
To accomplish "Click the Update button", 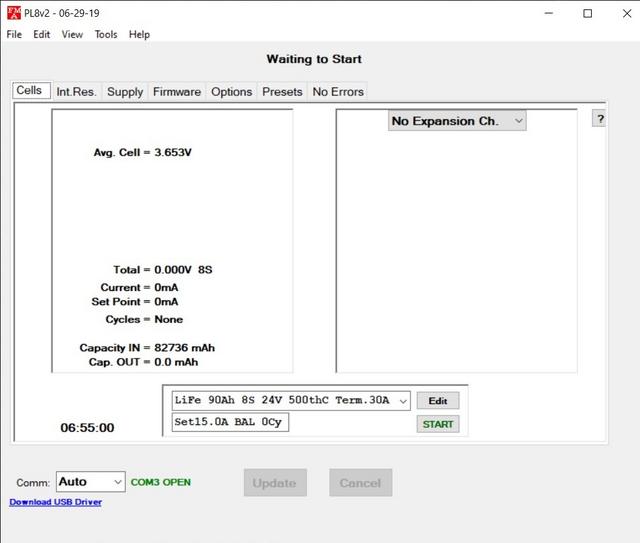I will tap(275, 483).
